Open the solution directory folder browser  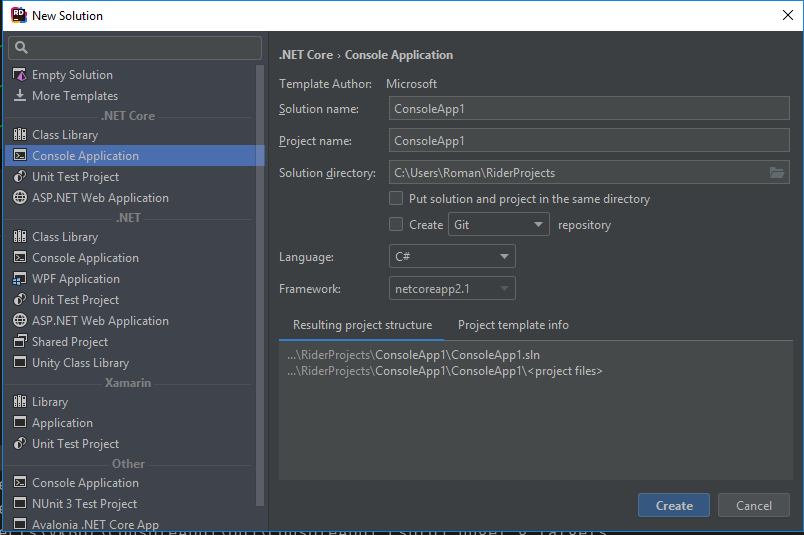coord(777,173)
